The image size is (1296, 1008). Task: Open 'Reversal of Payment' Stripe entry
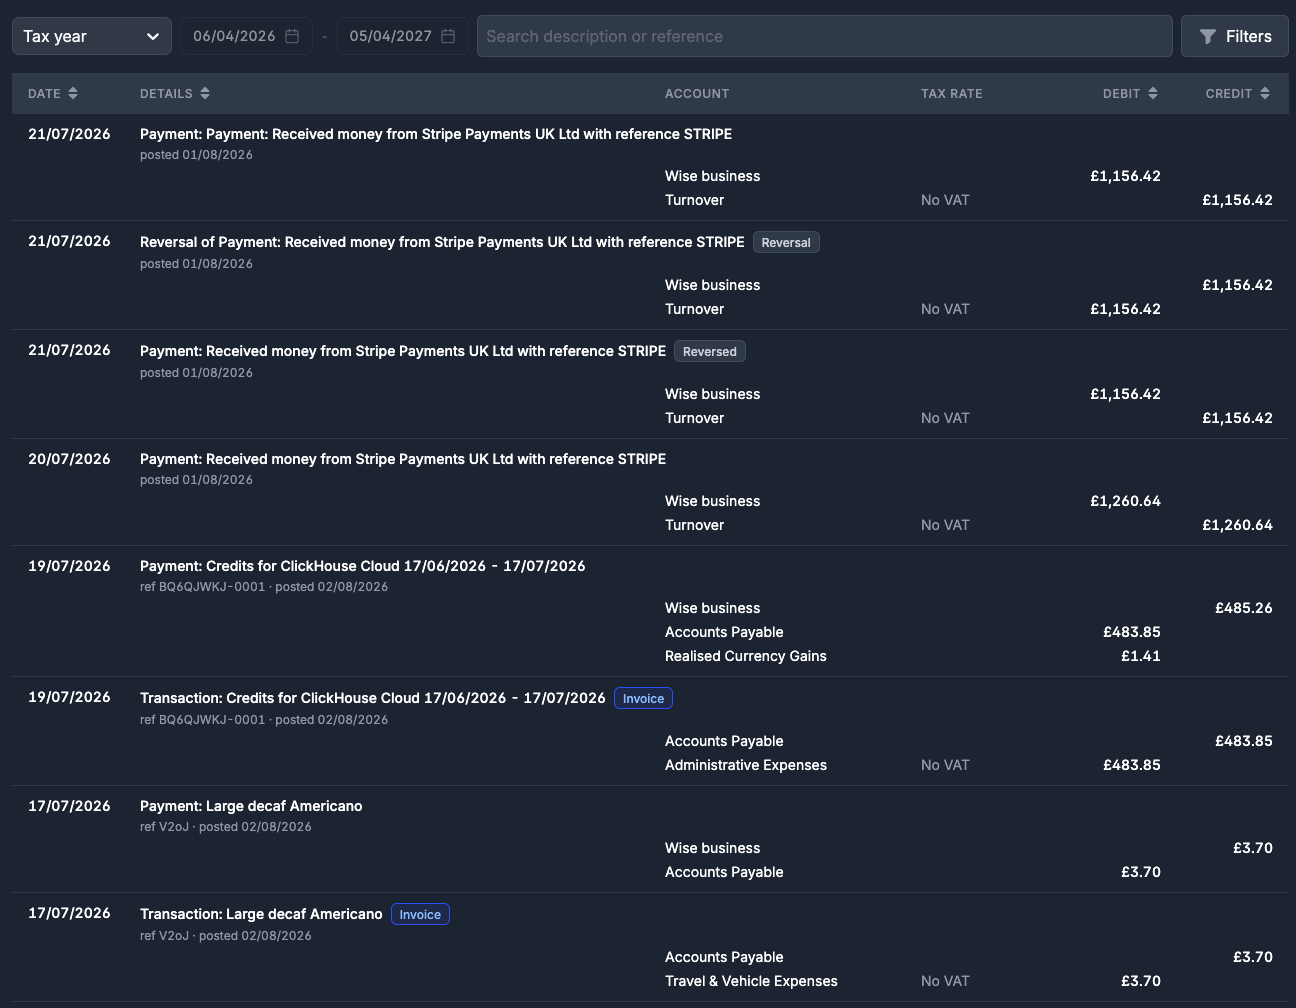point(442,242)
